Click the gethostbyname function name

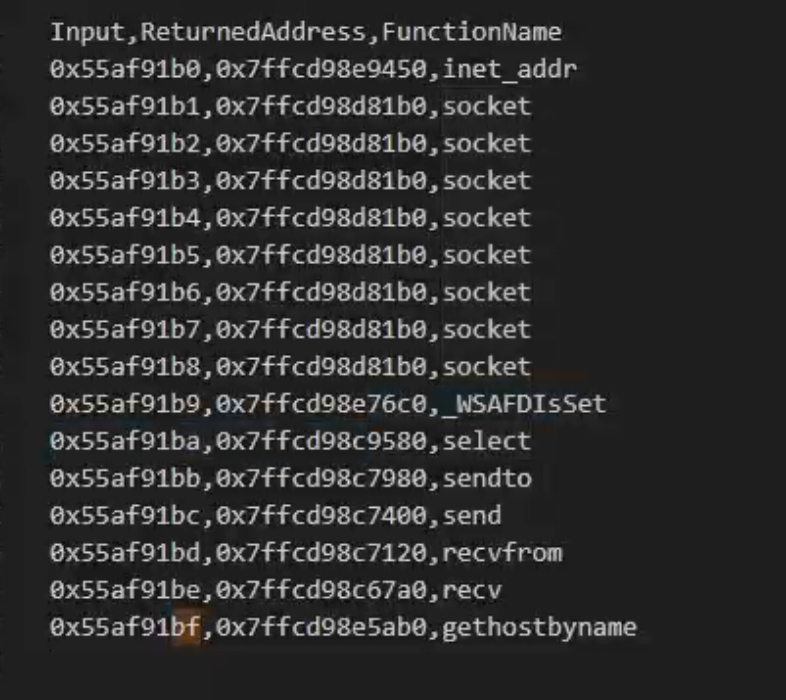coord(539,628)
